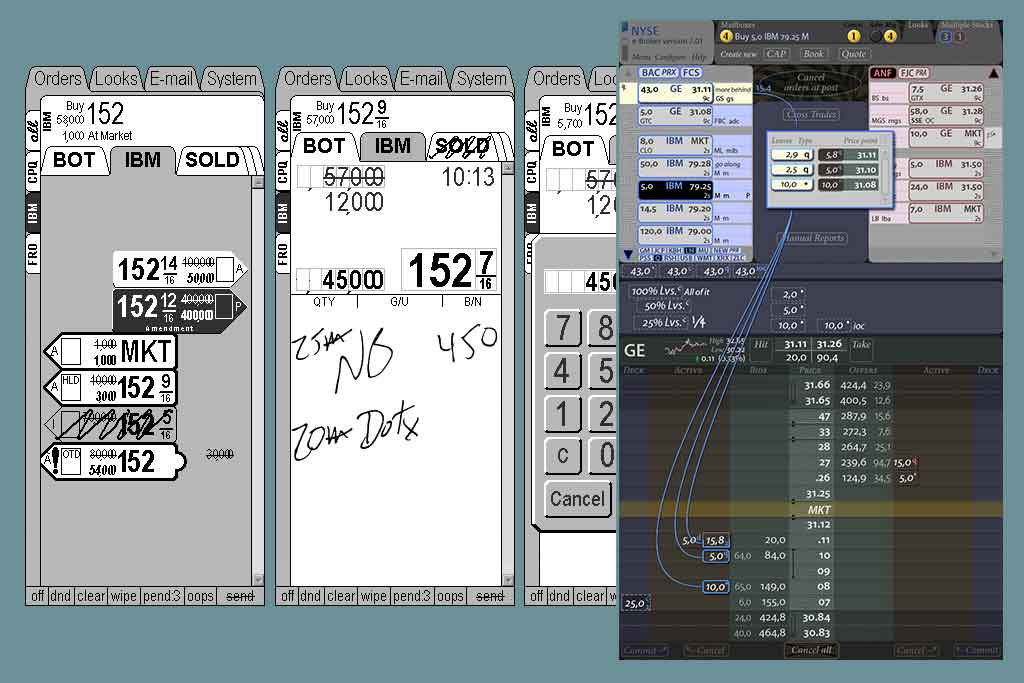Screen dimensions: 1024x683
Task: Click yellow mailbox badge 4 beside Buy 5,0 IBM
Action: (x=726, y=37)
